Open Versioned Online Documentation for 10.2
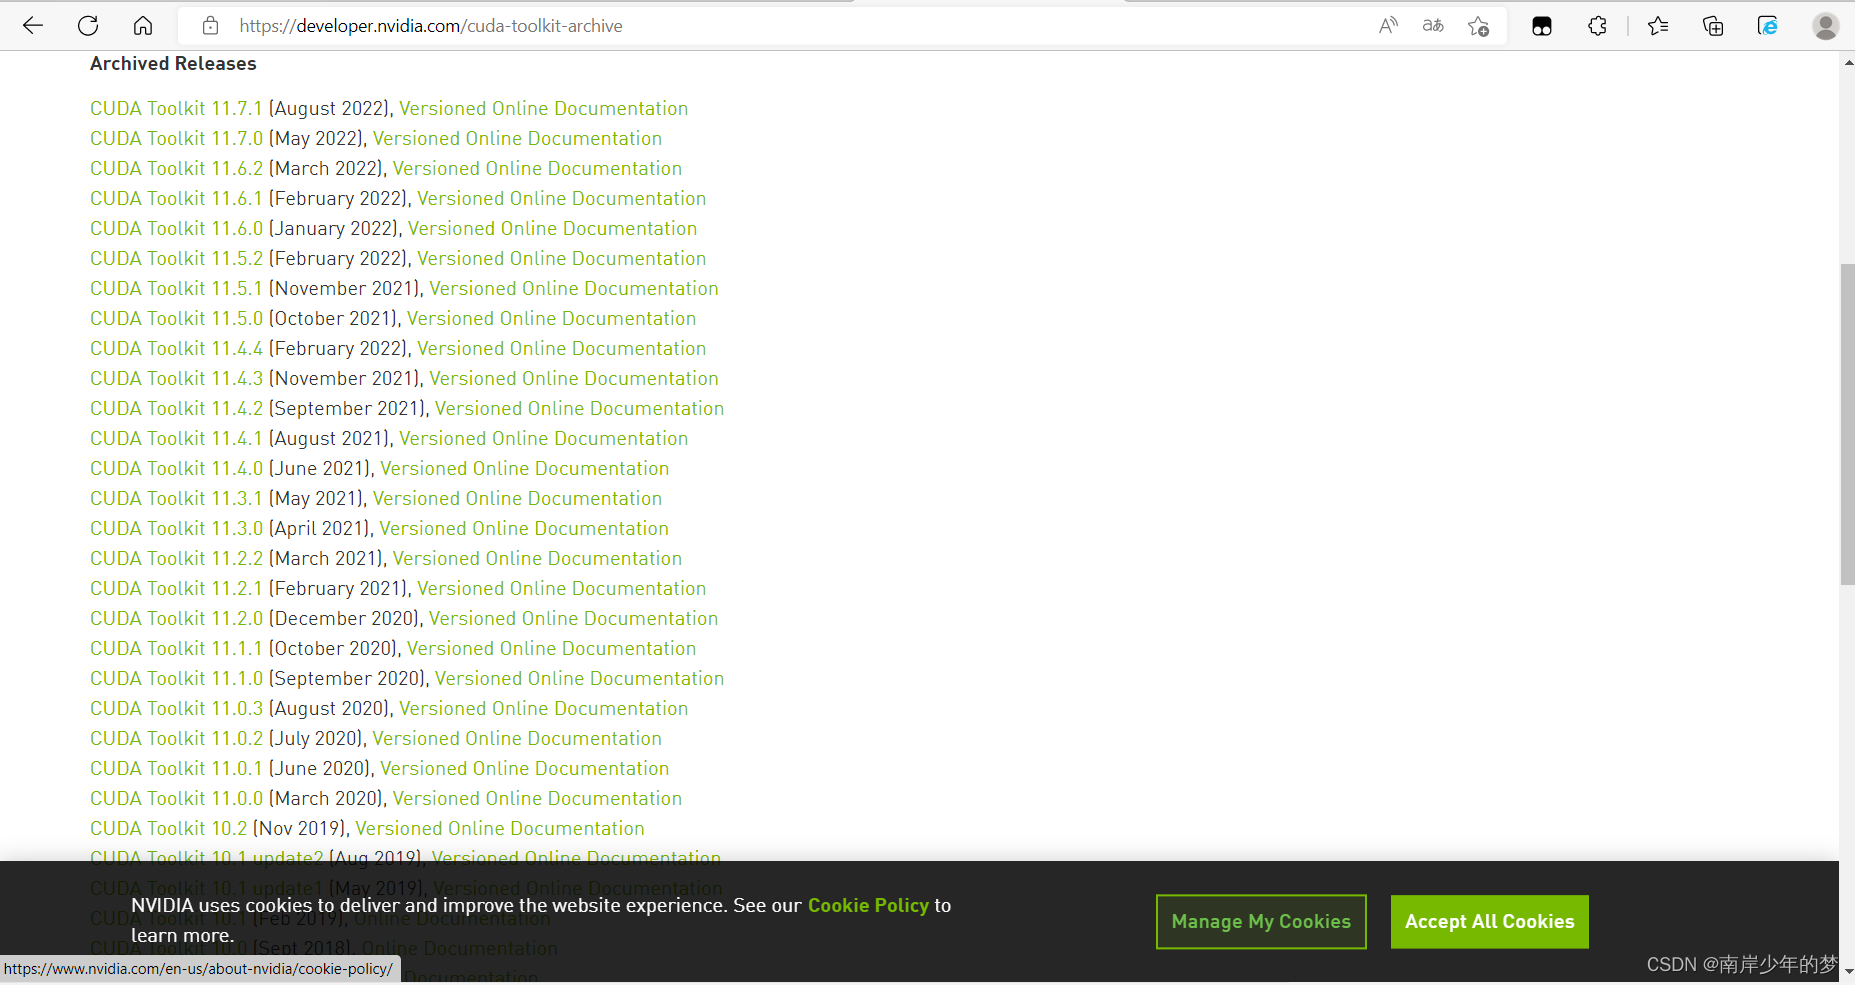This screenshot has height=985, width=1855. (500, 828)
